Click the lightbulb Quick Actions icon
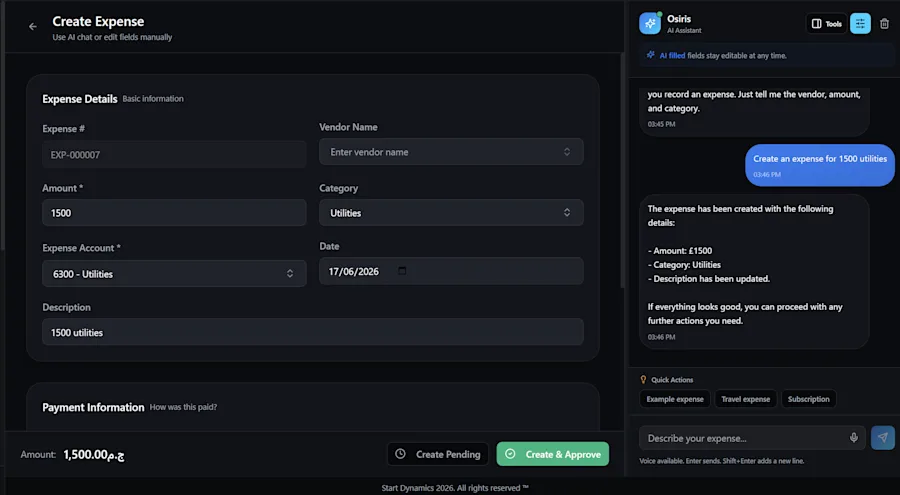This screenshot has width=900, height=495. tap(643, 380)
